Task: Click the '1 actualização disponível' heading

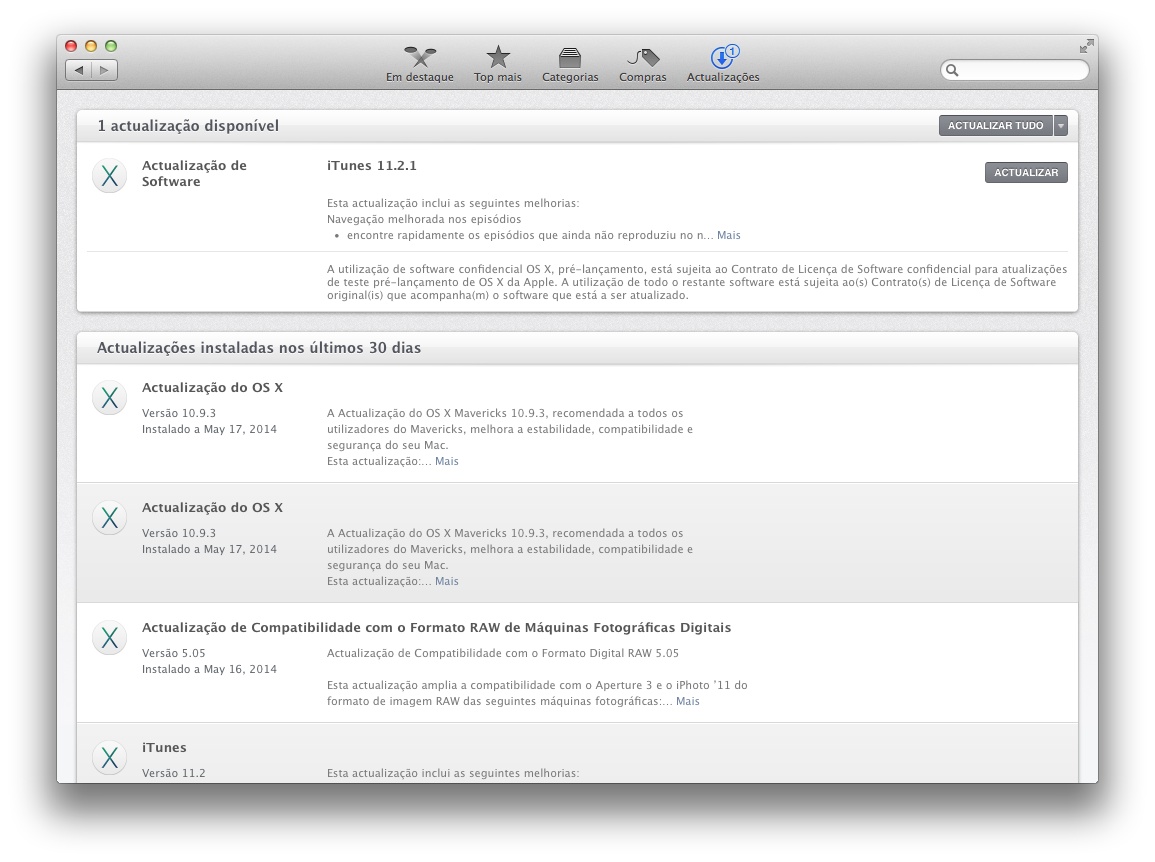Action: (189, 126)
